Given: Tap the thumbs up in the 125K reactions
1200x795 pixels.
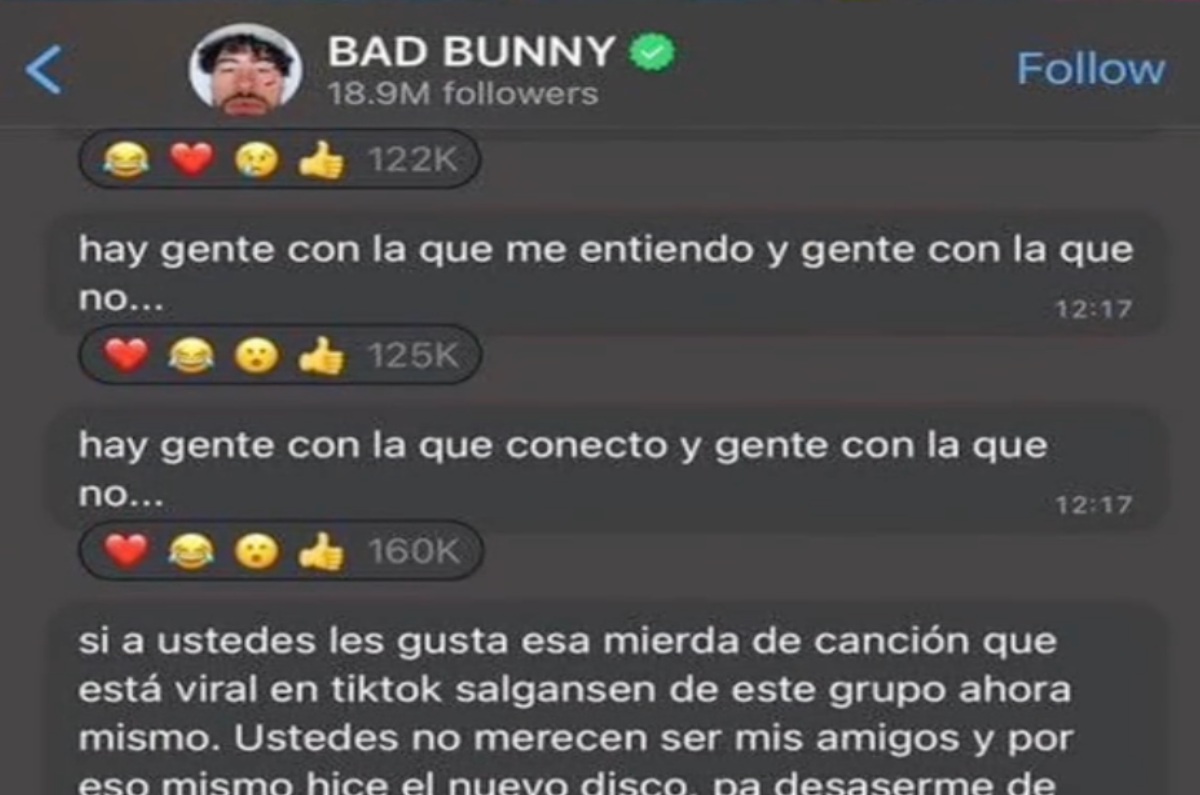Looking at the screenshot, I should coord(321,355).
